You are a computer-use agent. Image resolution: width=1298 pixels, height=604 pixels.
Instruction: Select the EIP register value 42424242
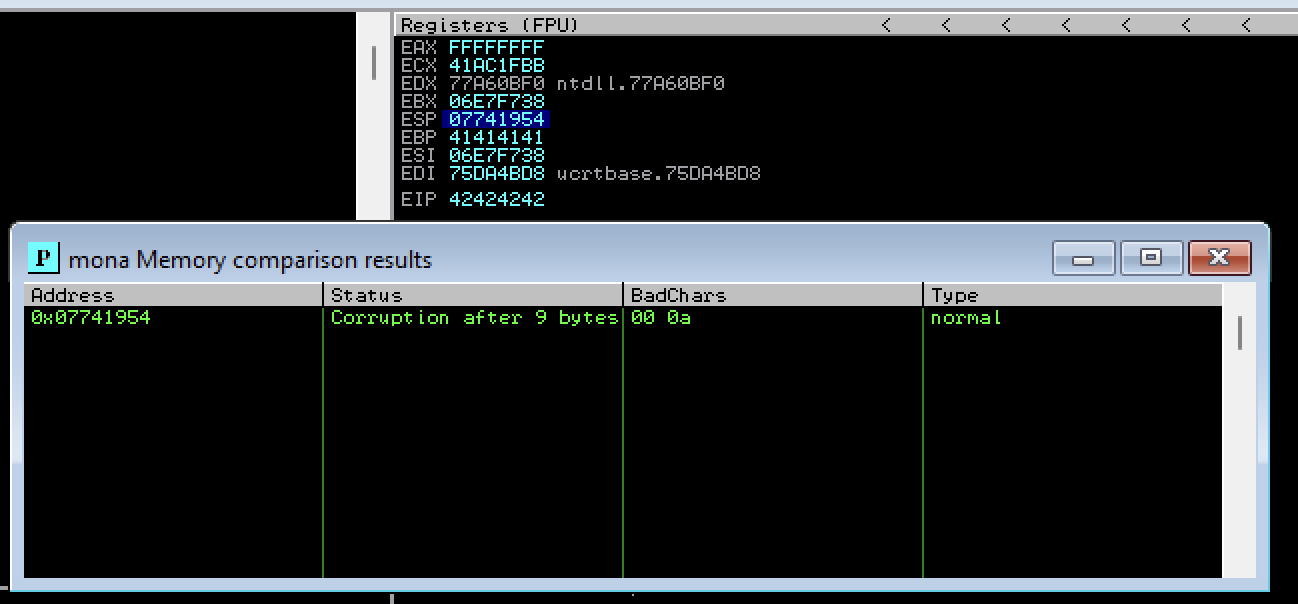click(496, 199)
